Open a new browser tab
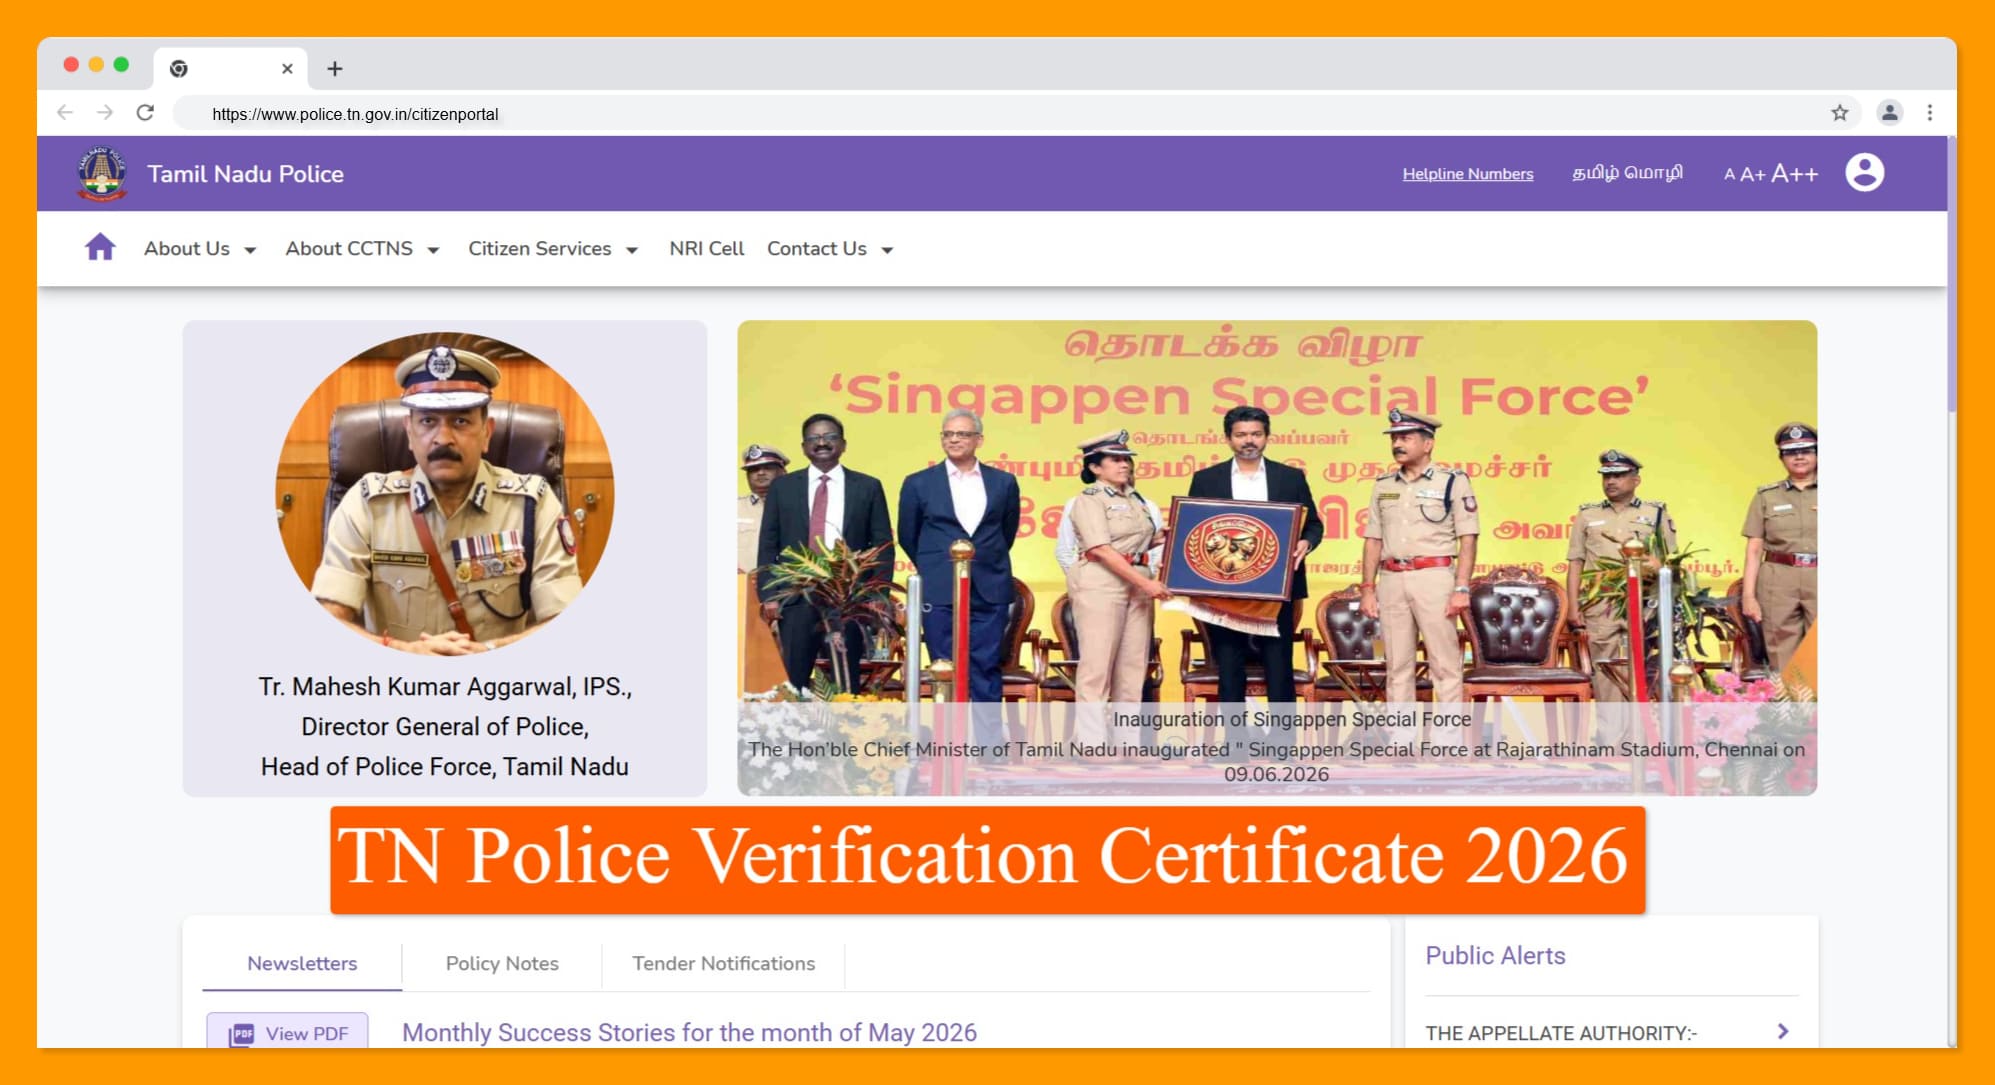The height and width of the screenshot is (1085, 1995). pyautogui.click(x=335, y=68)
